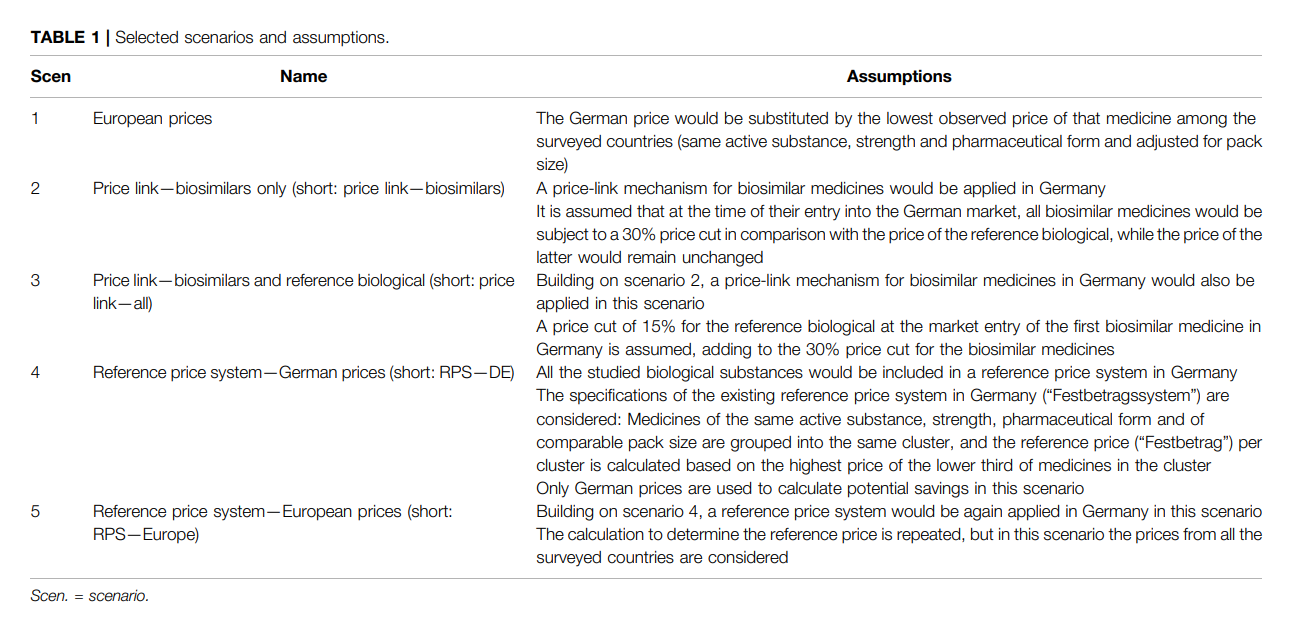1292x620 pixels.
Task: Click the line starting "A price cut of 15%"
Action: coord(898,326)
